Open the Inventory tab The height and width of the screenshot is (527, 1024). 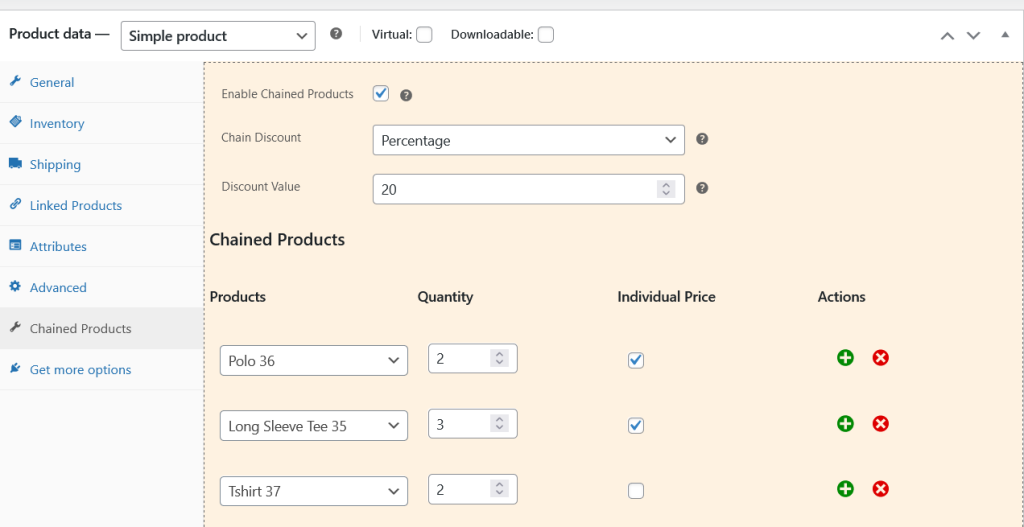coord(57,124)
